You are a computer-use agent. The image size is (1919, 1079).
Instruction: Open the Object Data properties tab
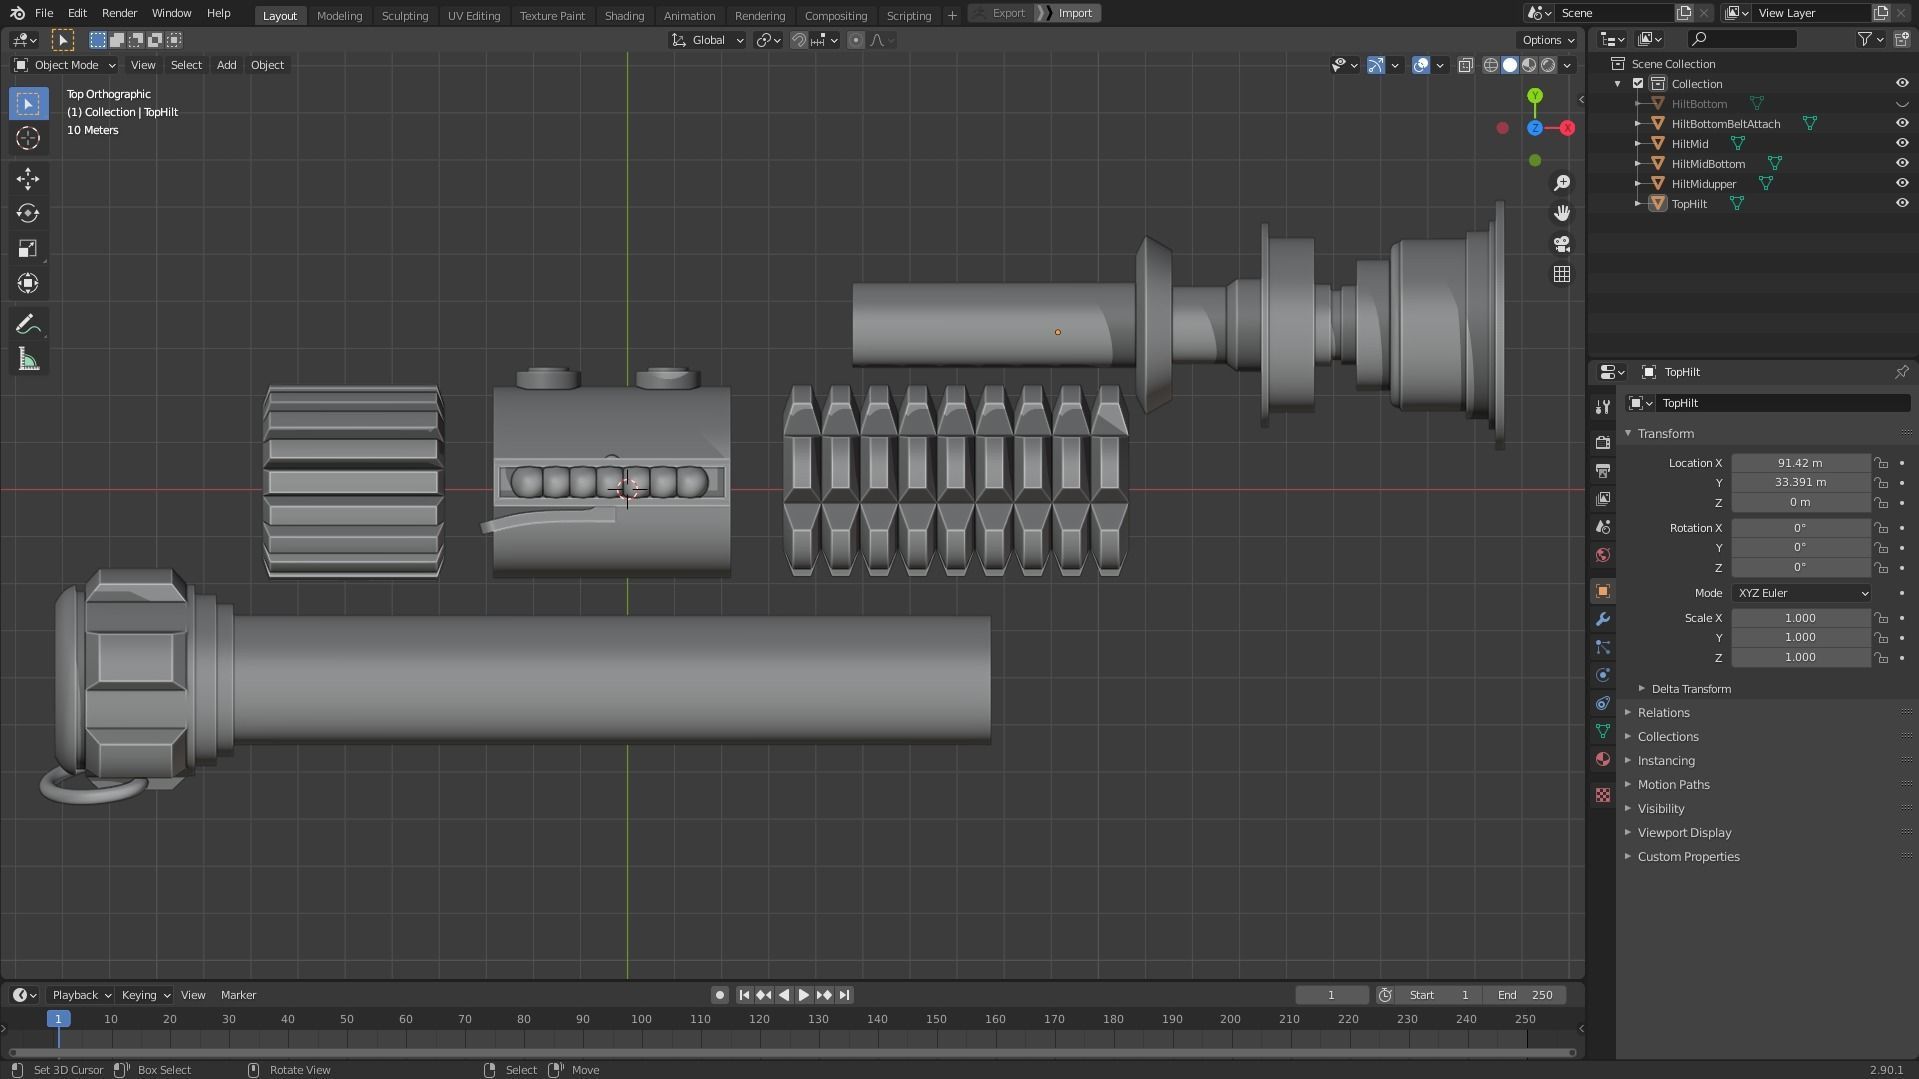click(x=1603, y=731)
